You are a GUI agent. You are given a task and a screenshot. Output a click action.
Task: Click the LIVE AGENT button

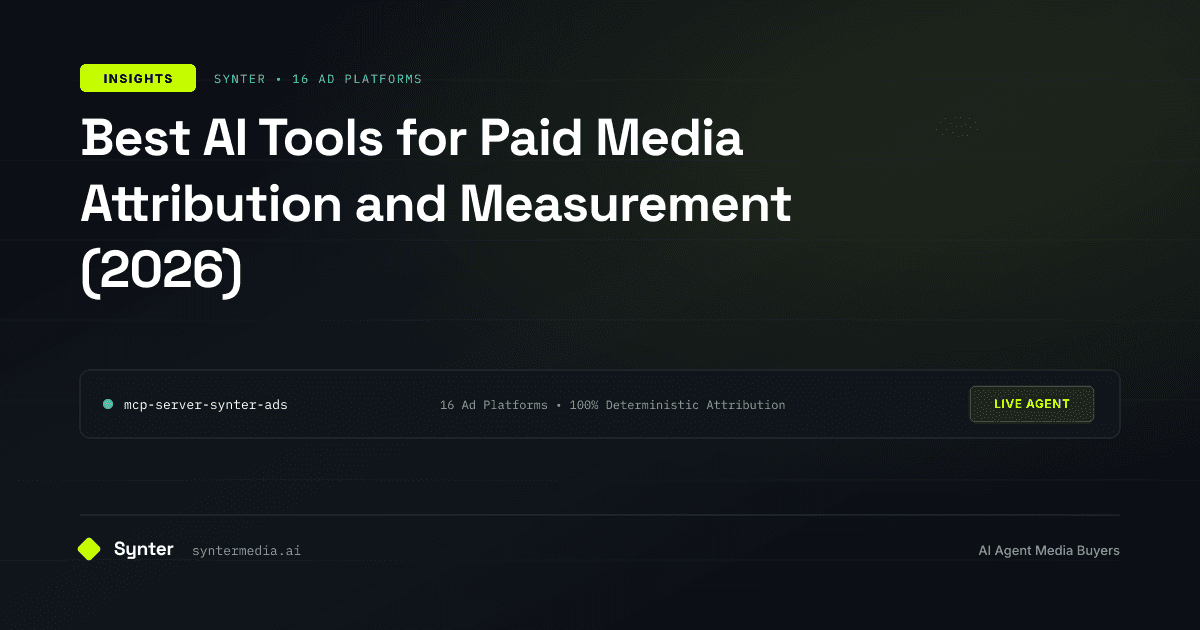pyautogui.click(x=1032, y=404)
